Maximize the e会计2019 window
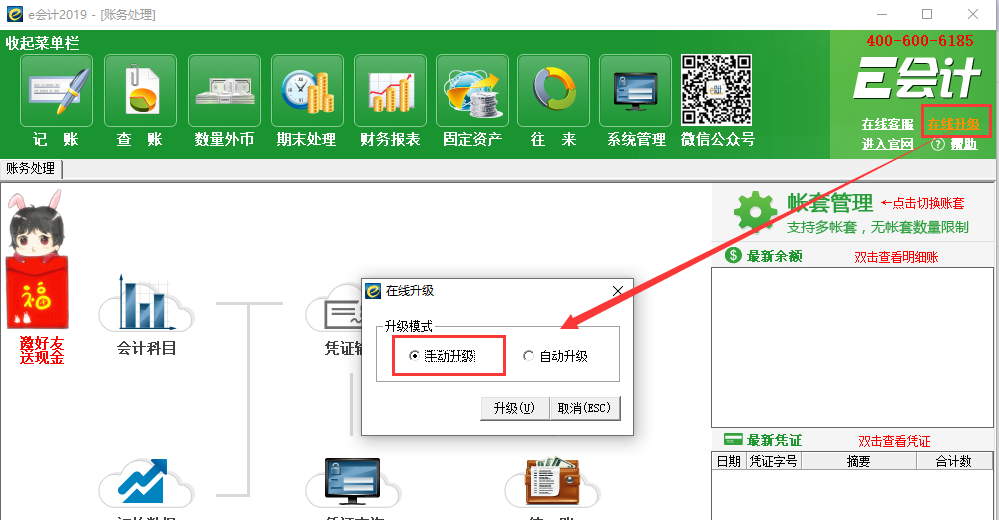 pyautogui.click(x=927, y=14)
